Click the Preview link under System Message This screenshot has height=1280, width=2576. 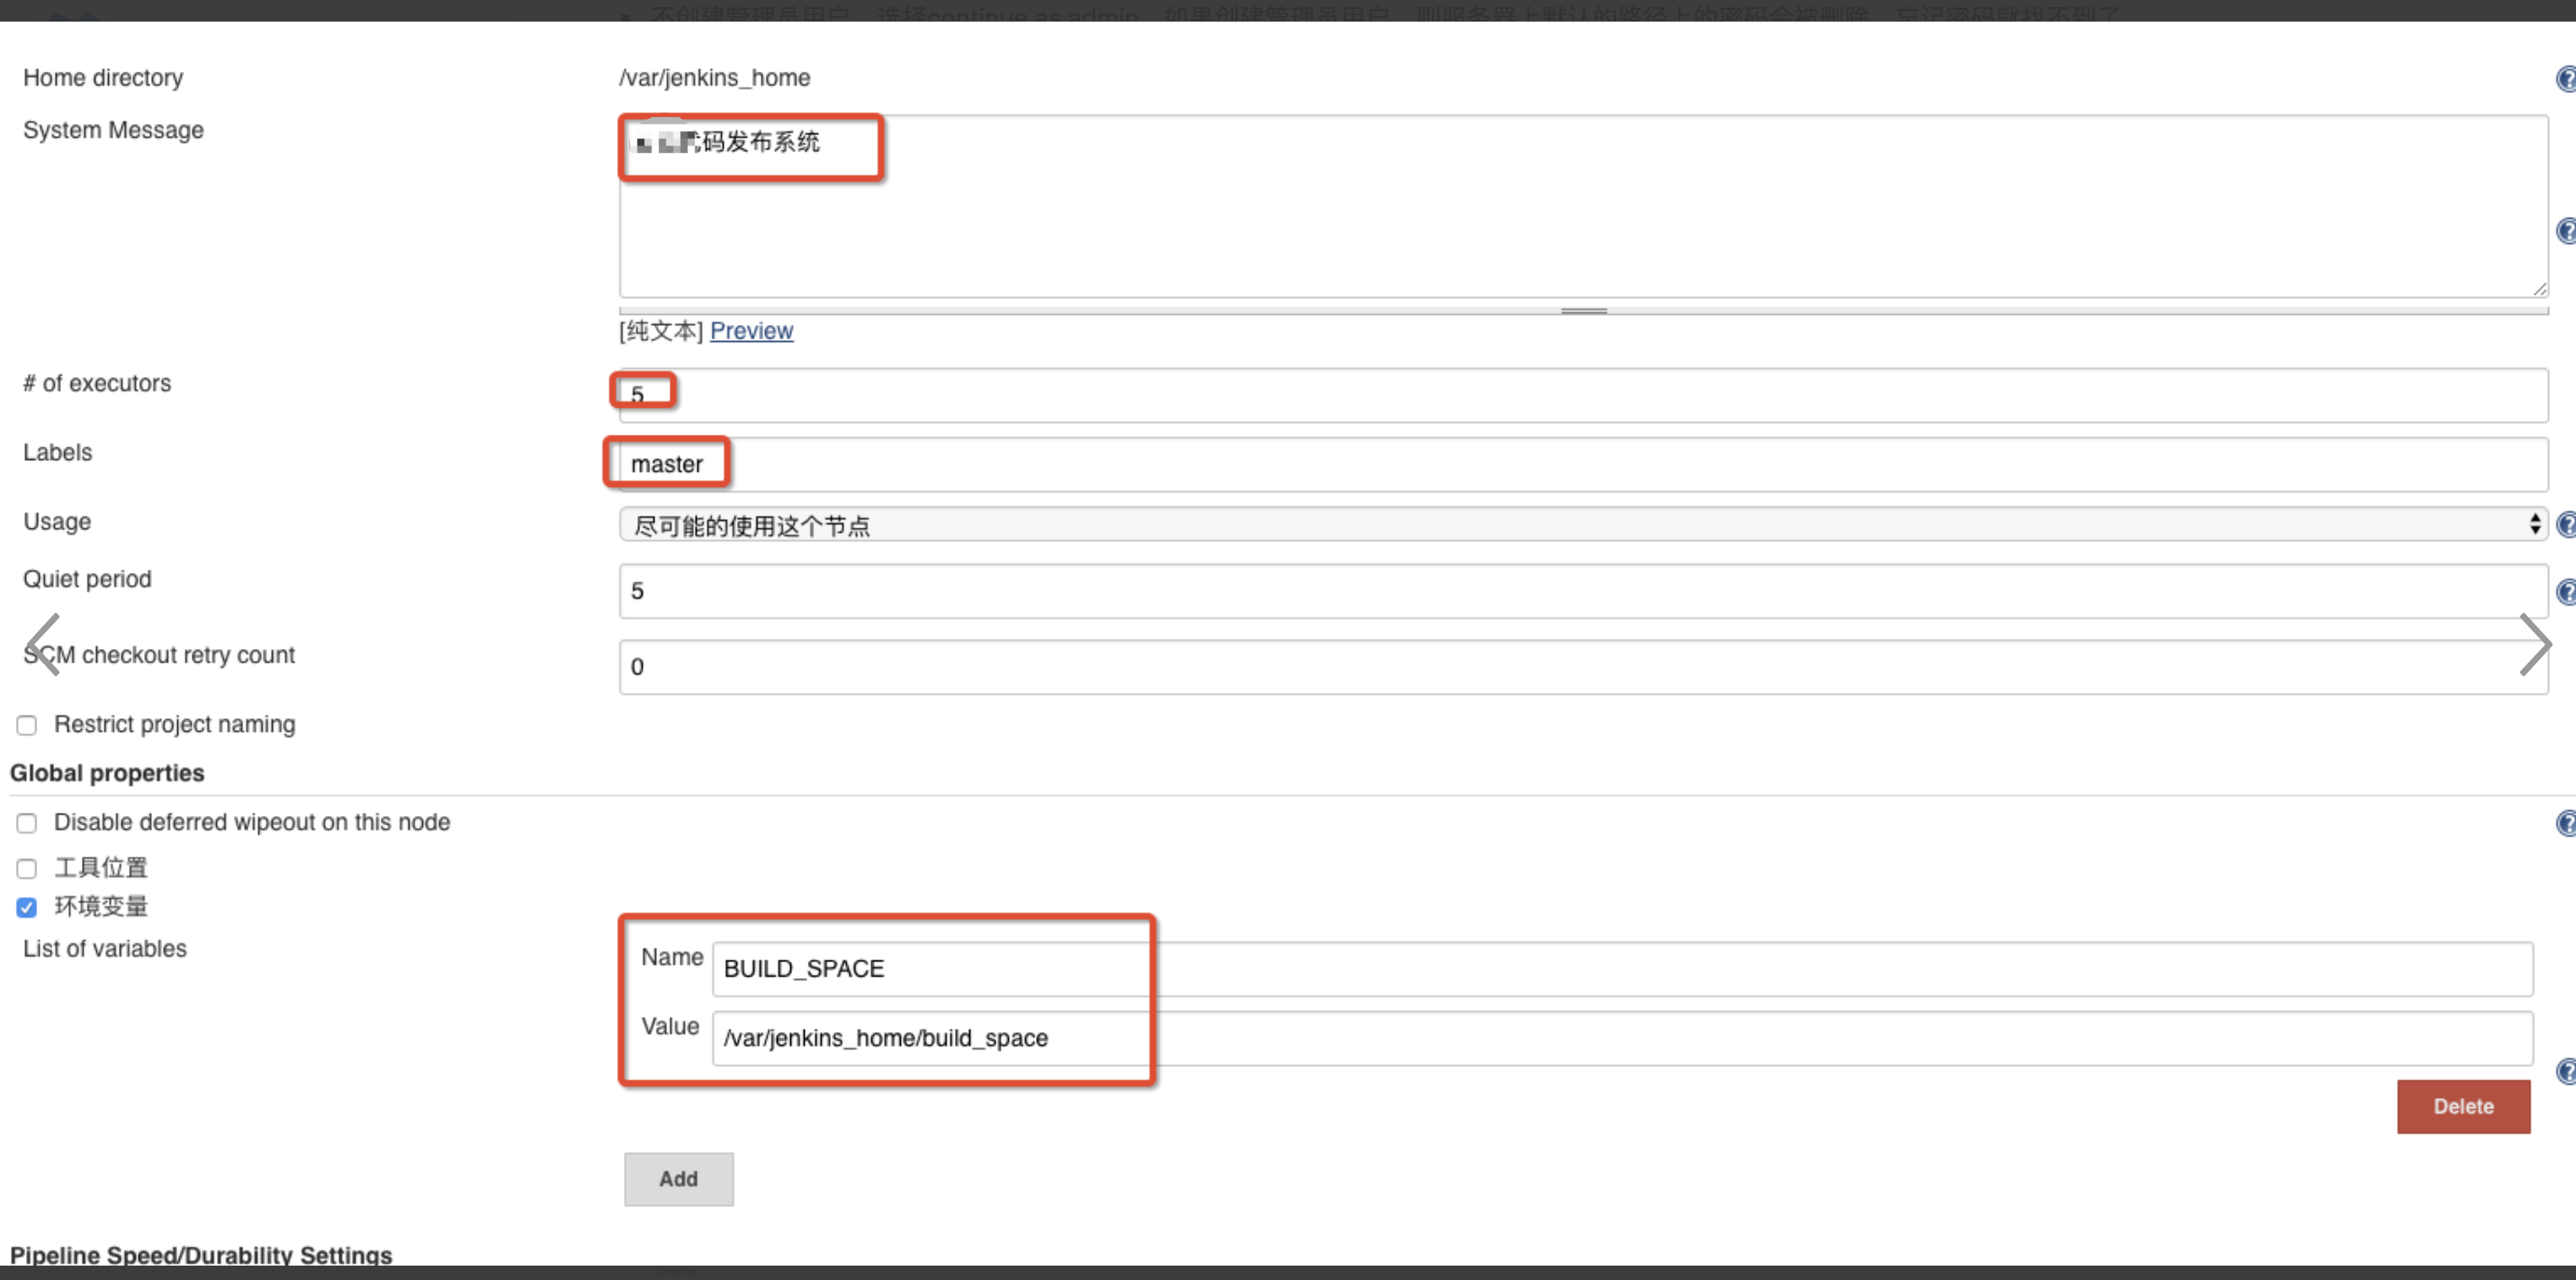tap(751, 331)
